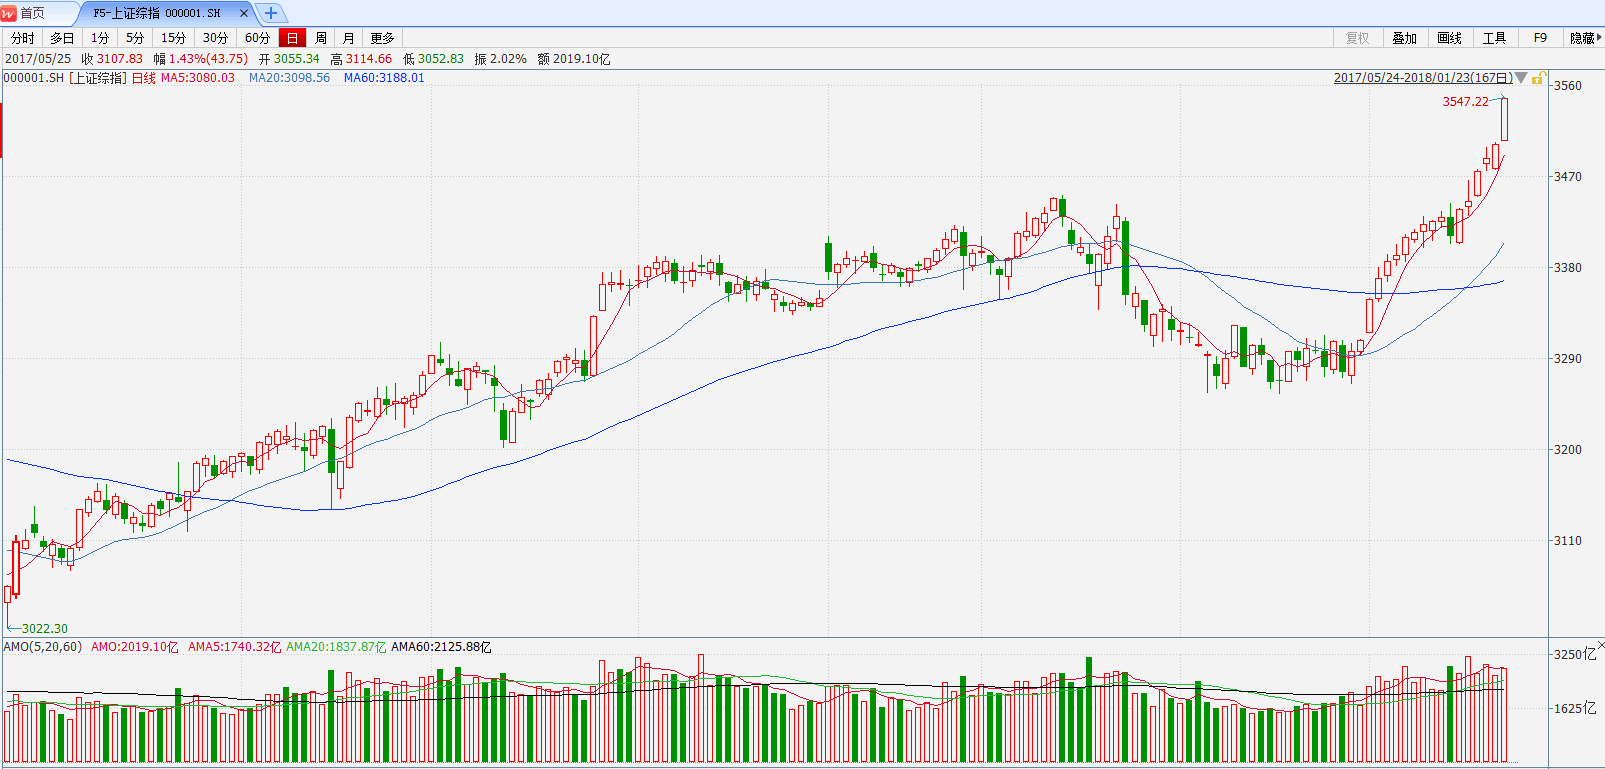The height and width of the screenshot is (769, 1605).
Task: Click the 3560 price axis label
Action: [x=1568, y=86]
